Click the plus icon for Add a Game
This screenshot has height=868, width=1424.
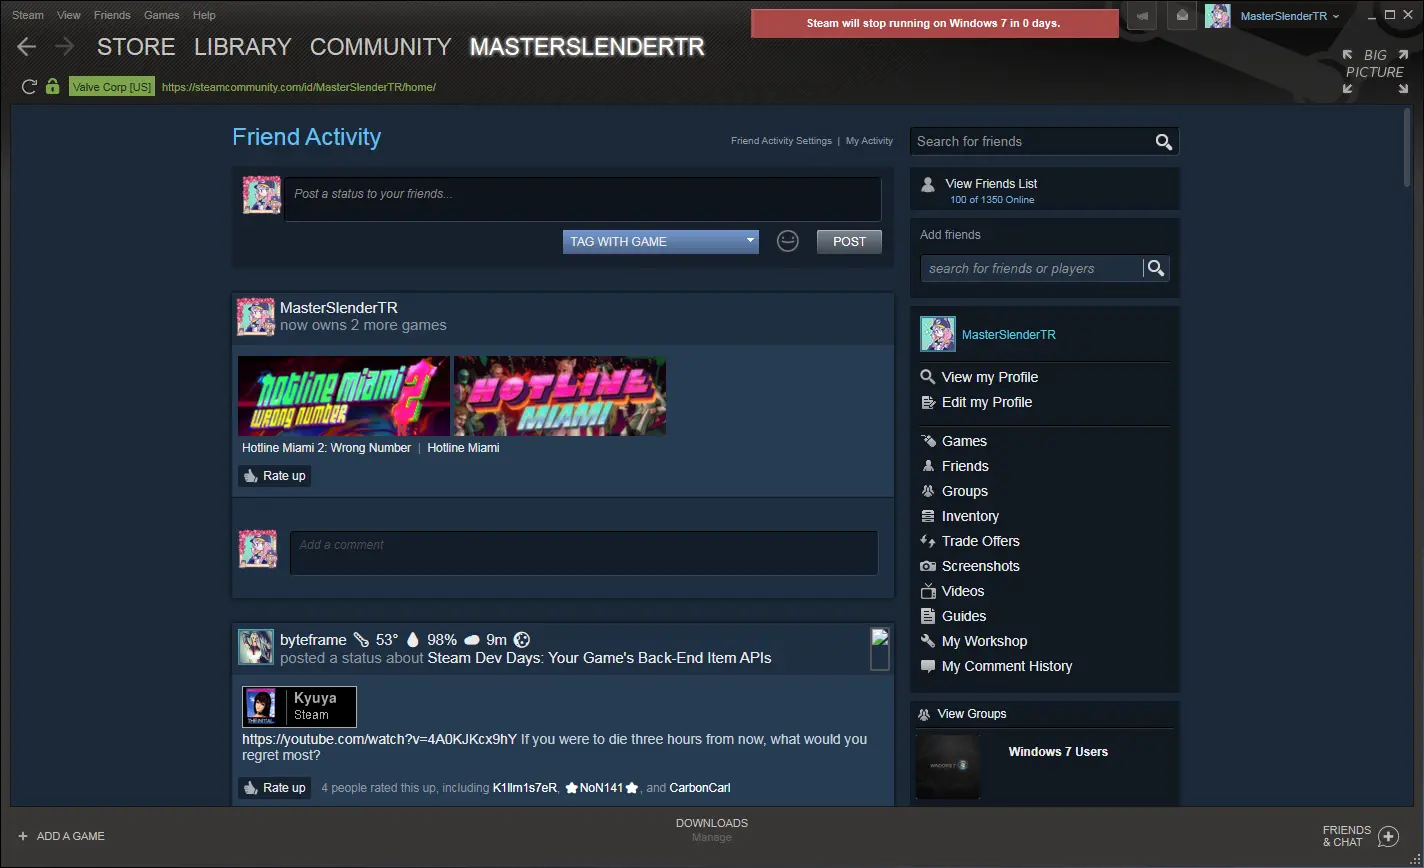point(23,836)
